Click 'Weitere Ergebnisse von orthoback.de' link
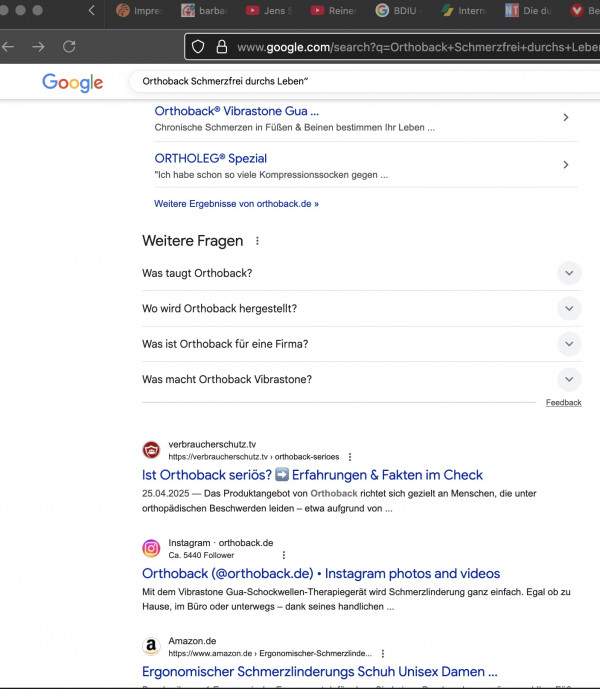The width and height of the screenshot is (600, 689). pyautogui.click(x=236, y=204)
